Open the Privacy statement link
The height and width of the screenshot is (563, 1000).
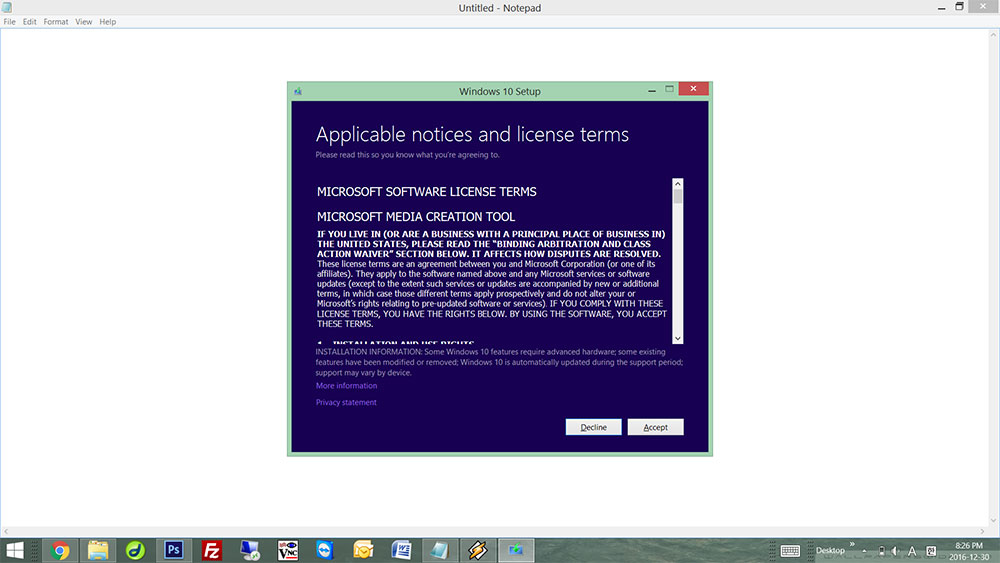pos(346,402)
